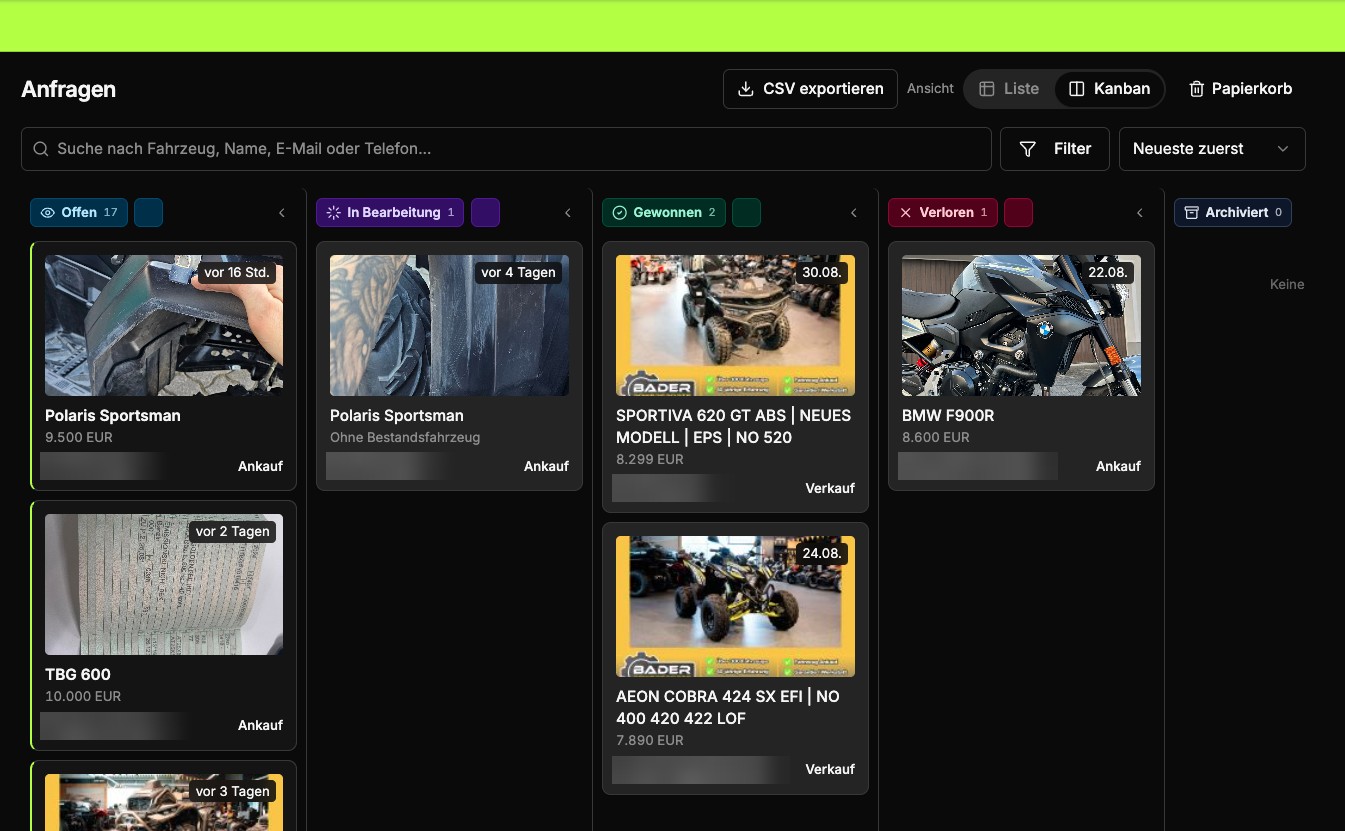
Task: Open the Papierkorb trash
Action: point(1240,89)
